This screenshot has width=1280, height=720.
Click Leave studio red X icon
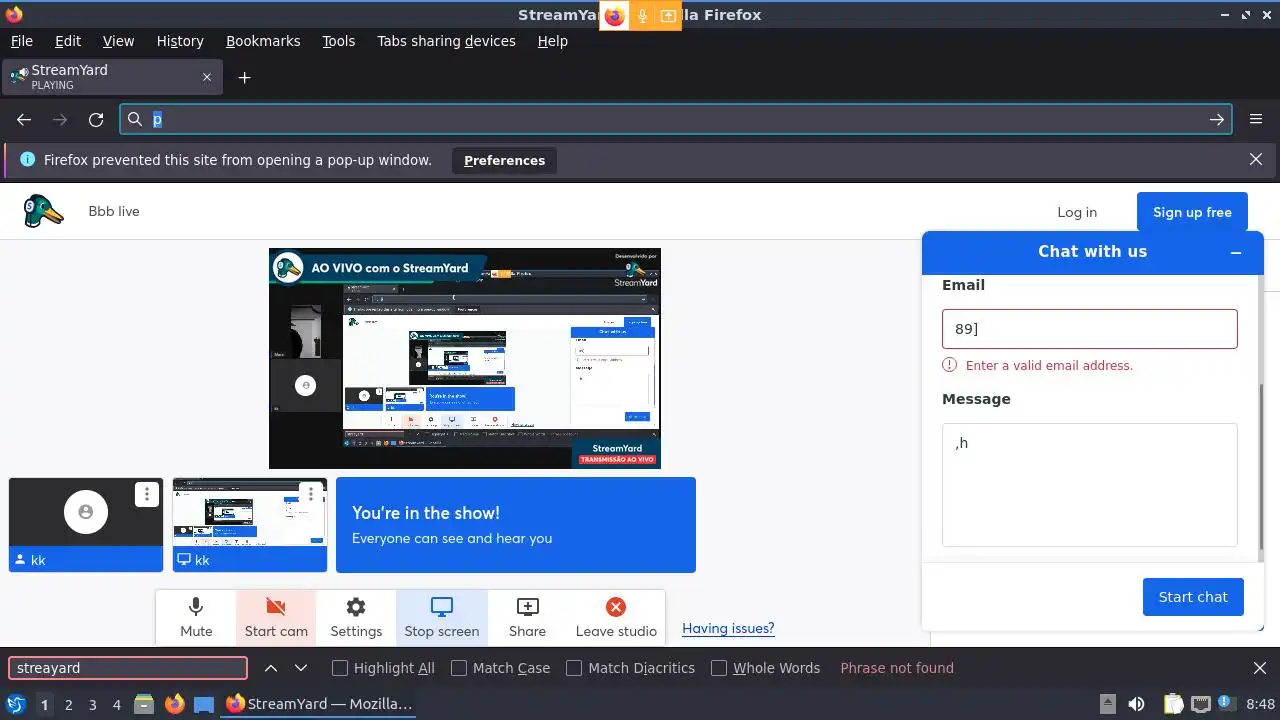tap(616, 606)
